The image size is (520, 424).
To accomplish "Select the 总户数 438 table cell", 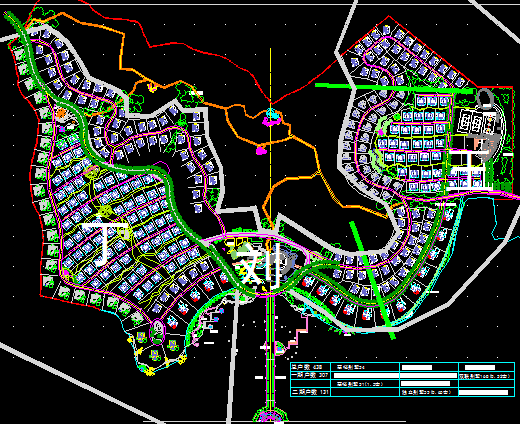I will tap(310, 367).
